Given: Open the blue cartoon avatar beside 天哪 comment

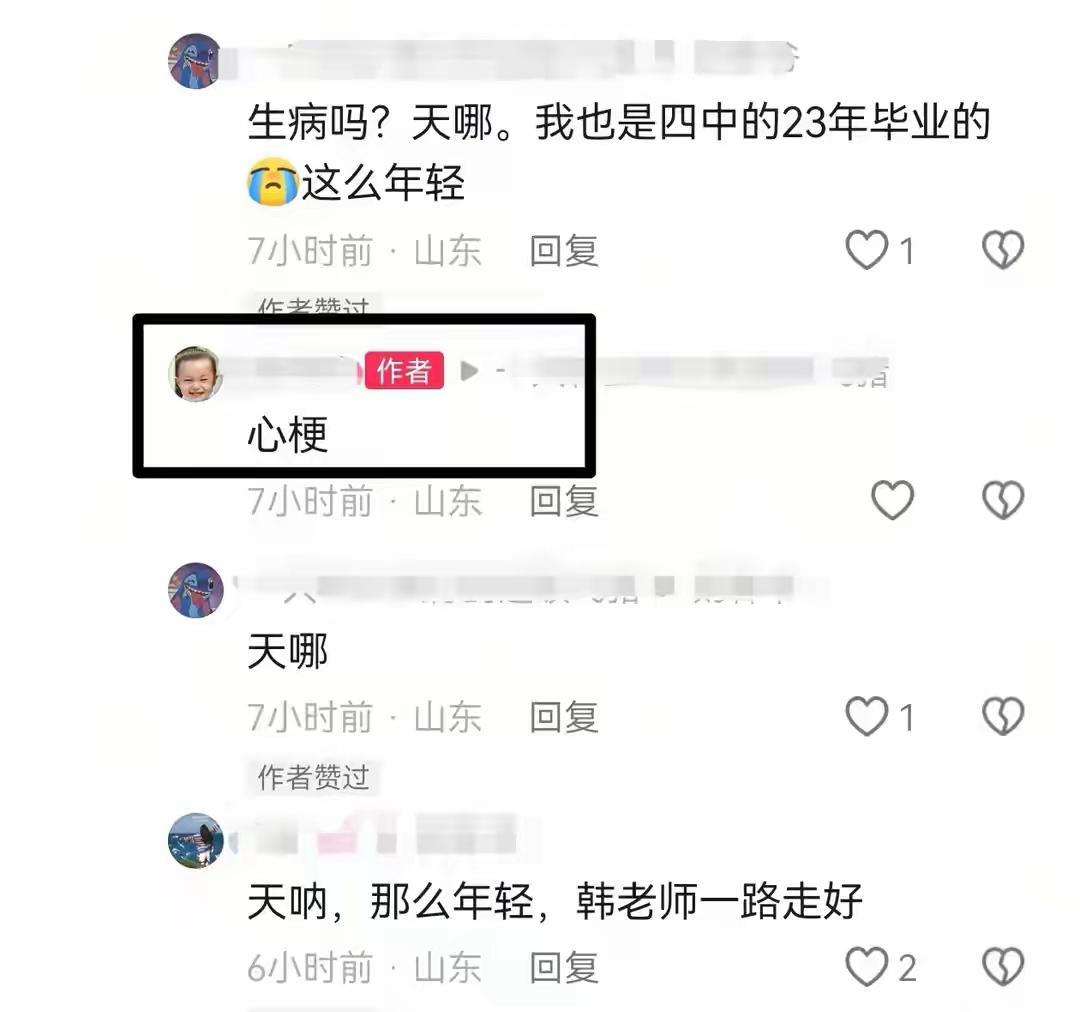Looking at the screenshot, I should pos(196,590).
